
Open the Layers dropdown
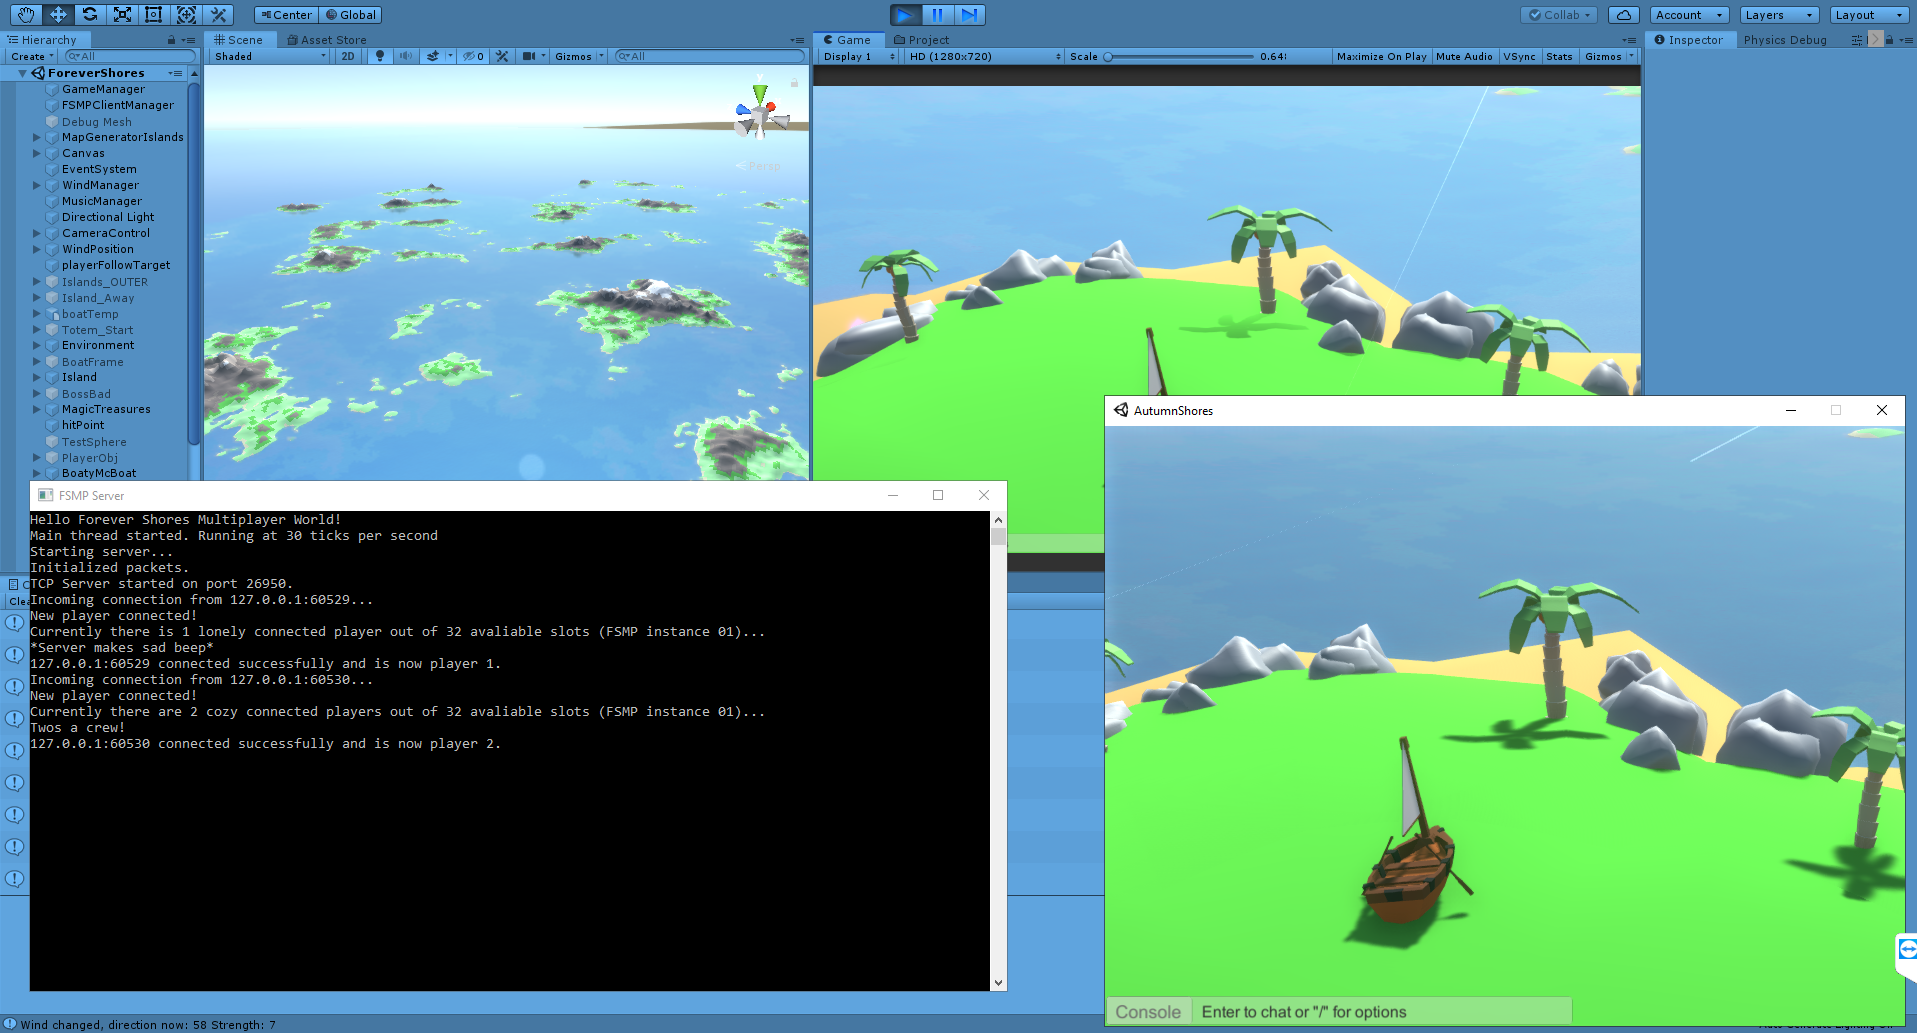1778,15
